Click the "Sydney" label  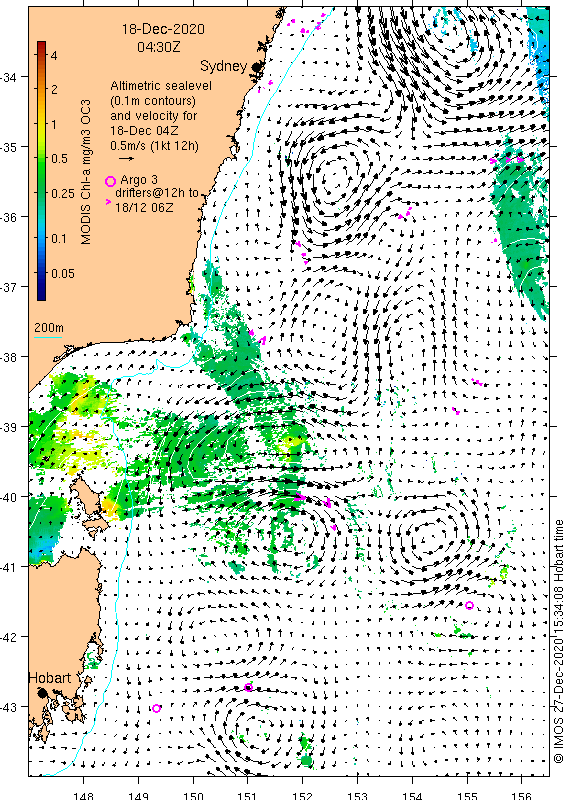pyautogui.click(x=223, y=66)
